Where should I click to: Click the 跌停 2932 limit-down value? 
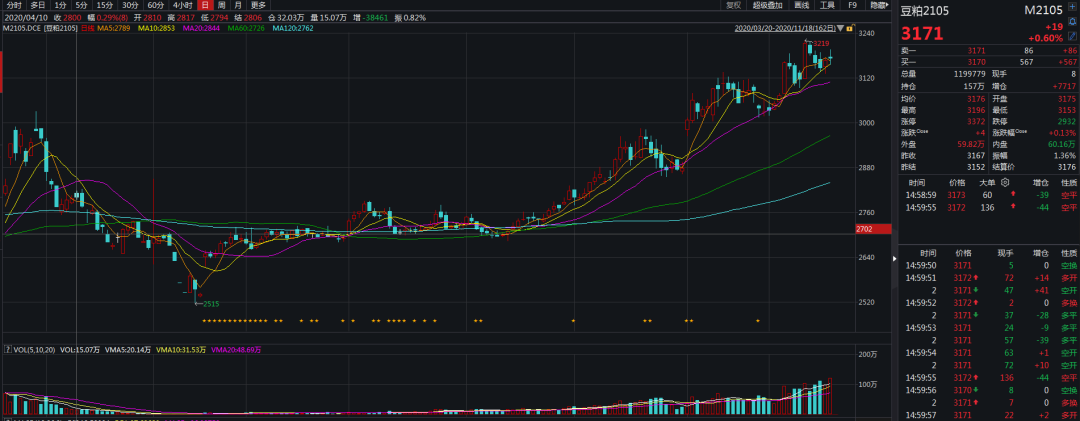click(1067, 122)
